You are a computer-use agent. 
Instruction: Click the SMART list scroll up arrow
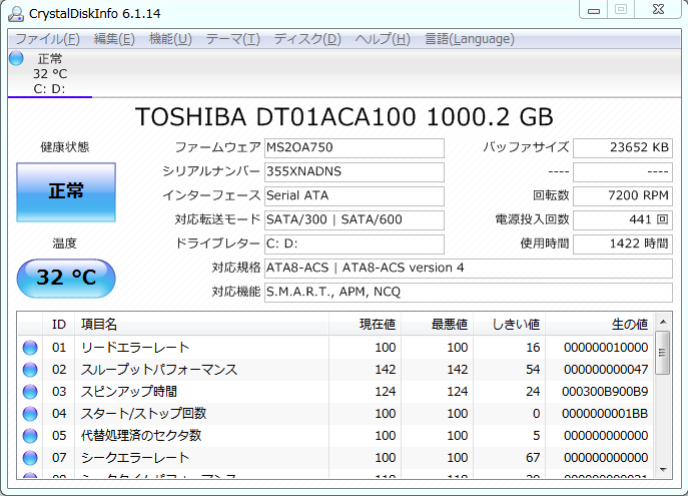(663, 322)
